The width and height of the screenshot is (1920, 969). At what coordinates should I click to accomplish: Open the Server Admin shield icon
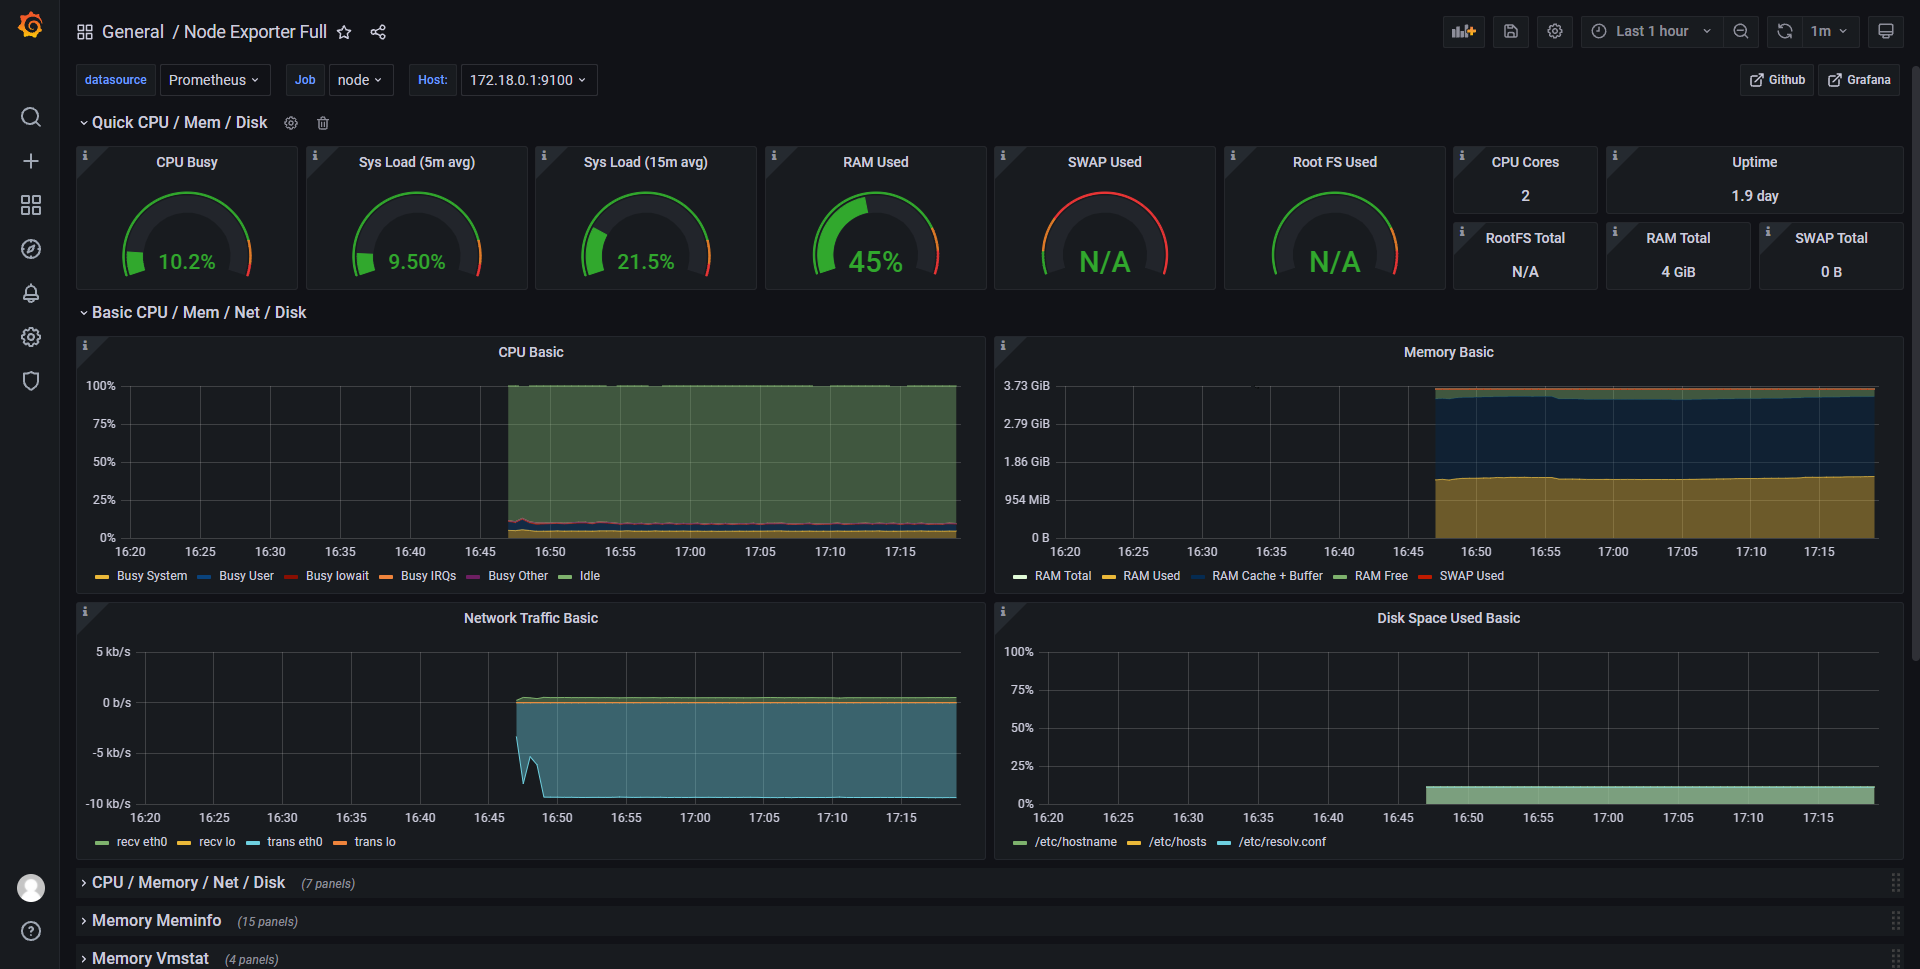coord(31,381)
